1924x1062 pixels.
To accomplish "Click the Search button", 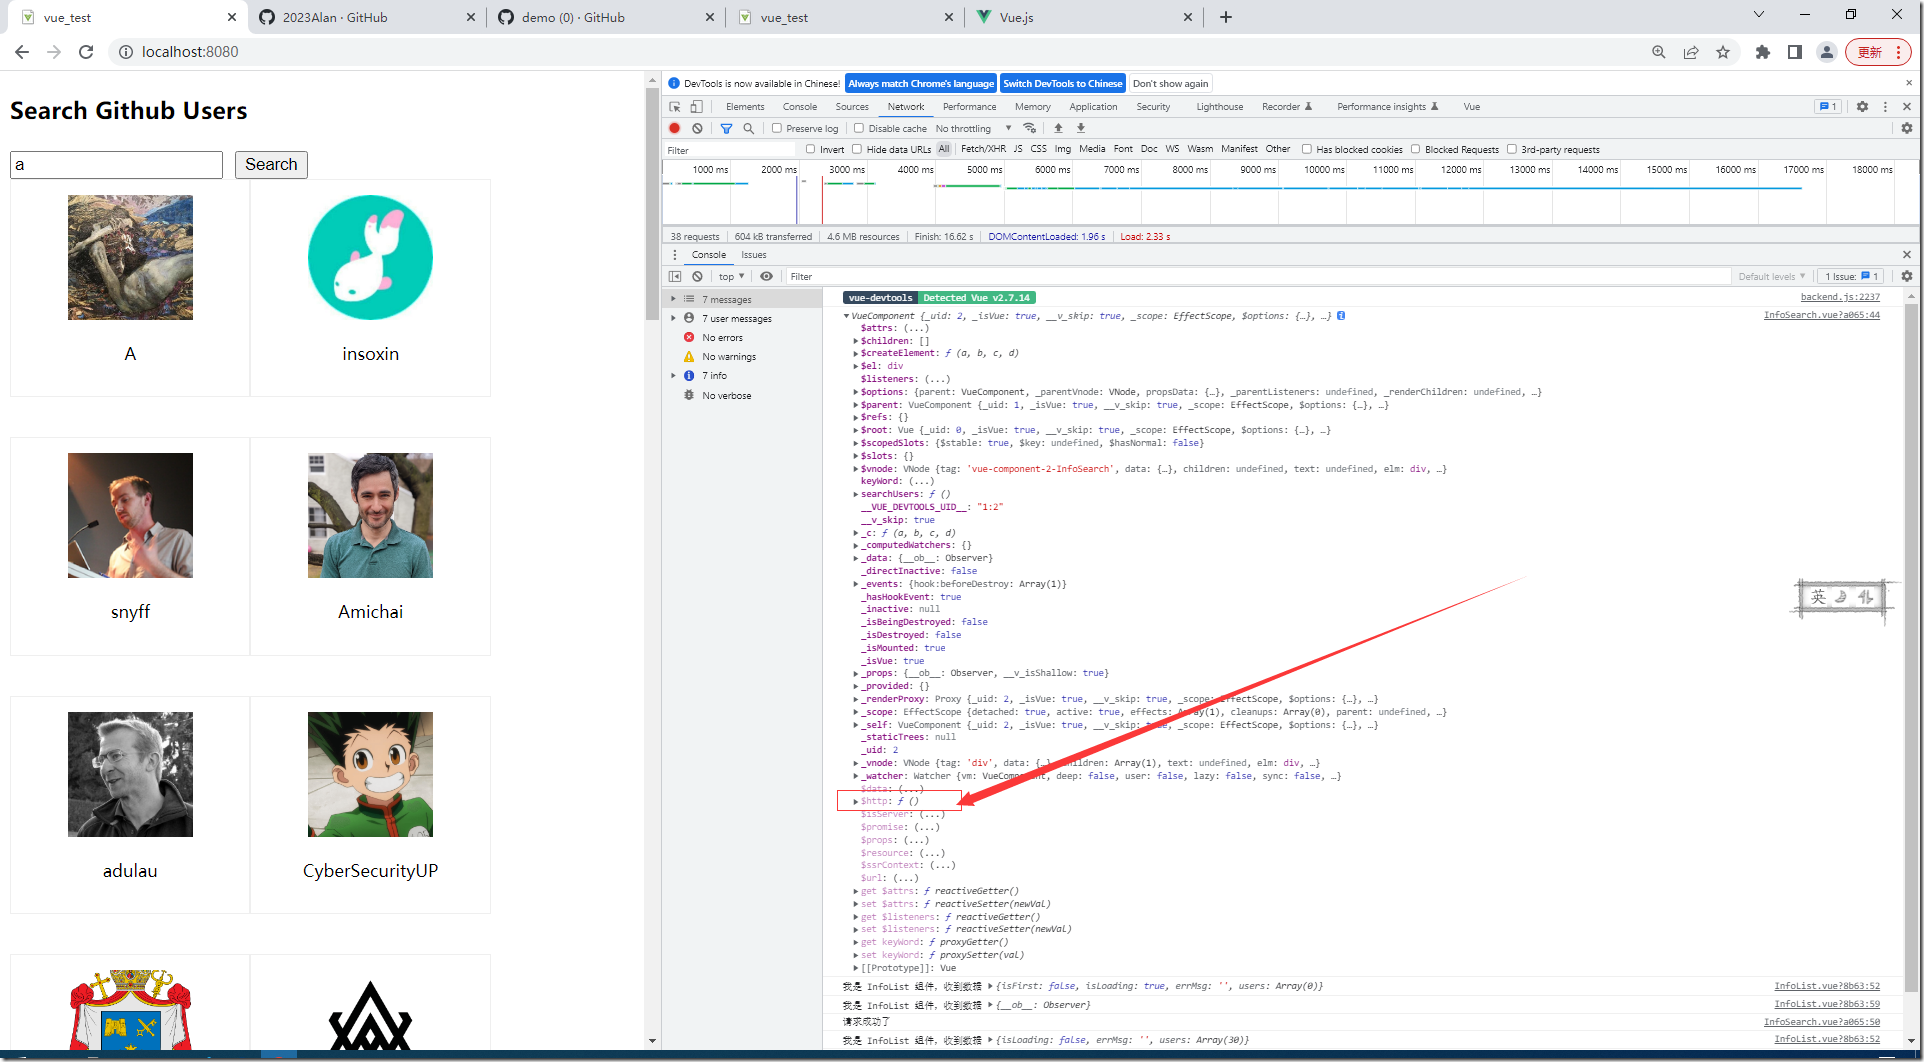I will pyautogui.click(x=271, y=165).
